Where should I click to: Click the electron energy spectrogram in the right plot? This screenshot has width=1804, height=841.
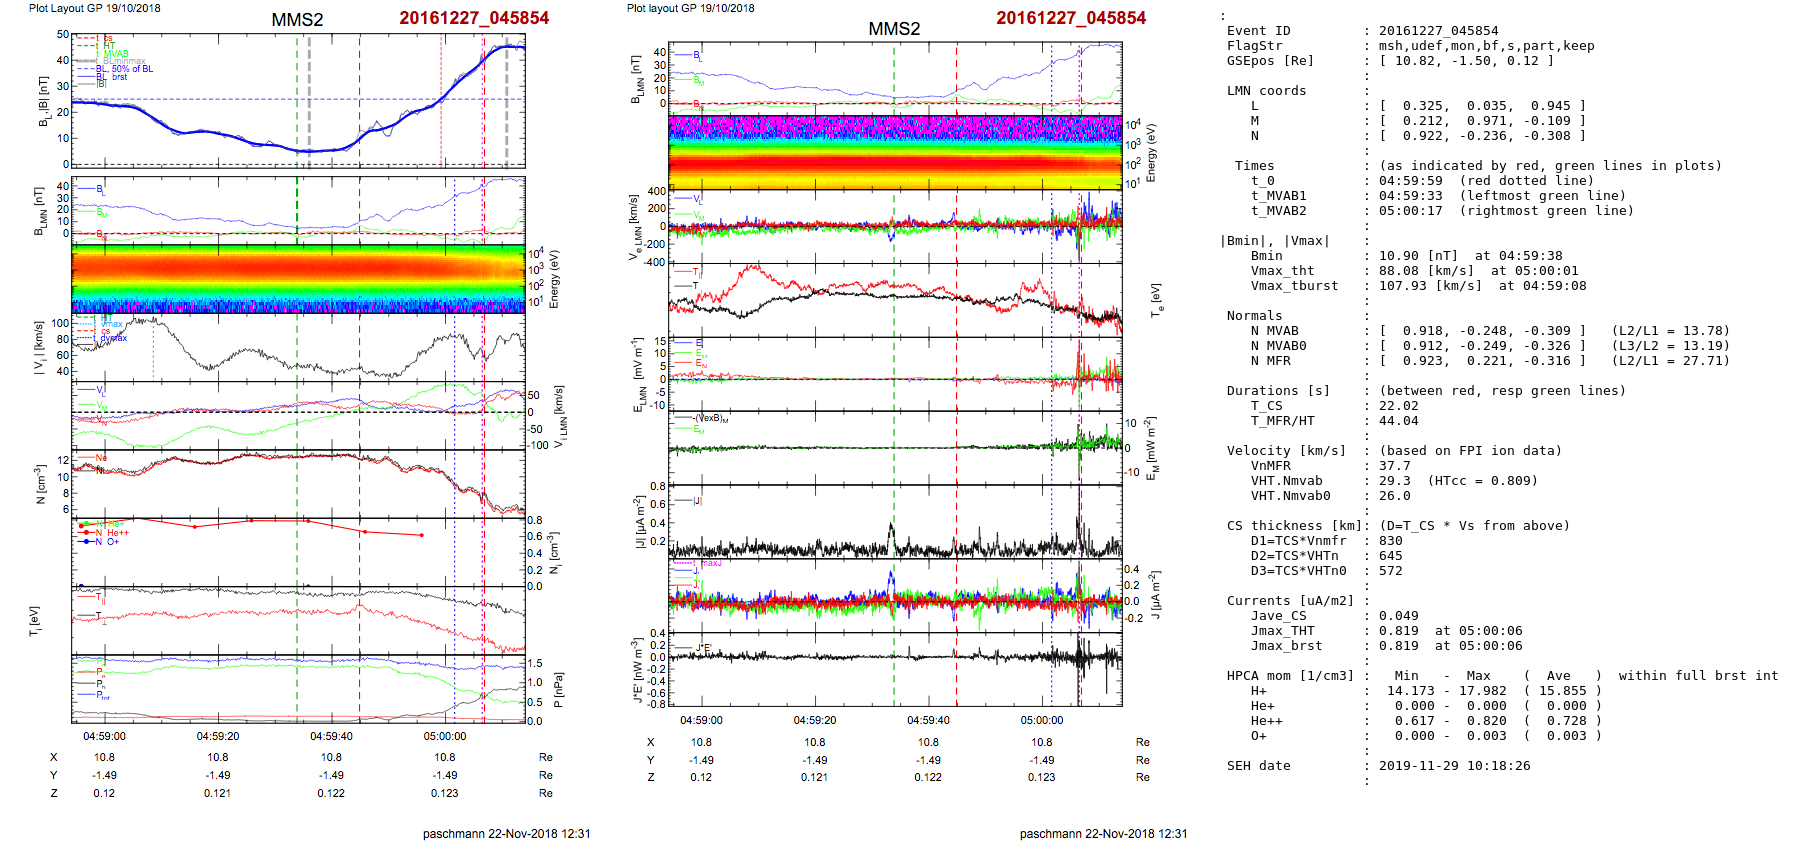[x=895, y=152]
